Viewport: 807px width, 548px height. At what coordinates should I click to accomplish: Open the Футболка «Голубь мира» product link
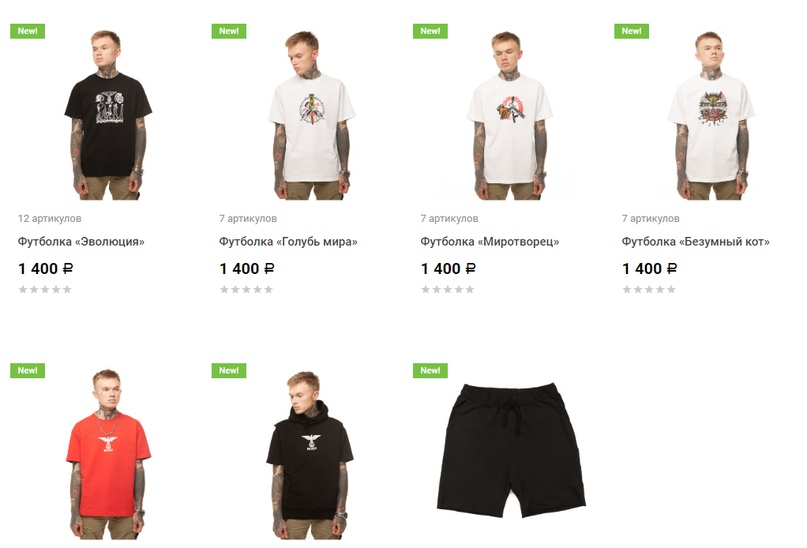[x=288, y=241]
